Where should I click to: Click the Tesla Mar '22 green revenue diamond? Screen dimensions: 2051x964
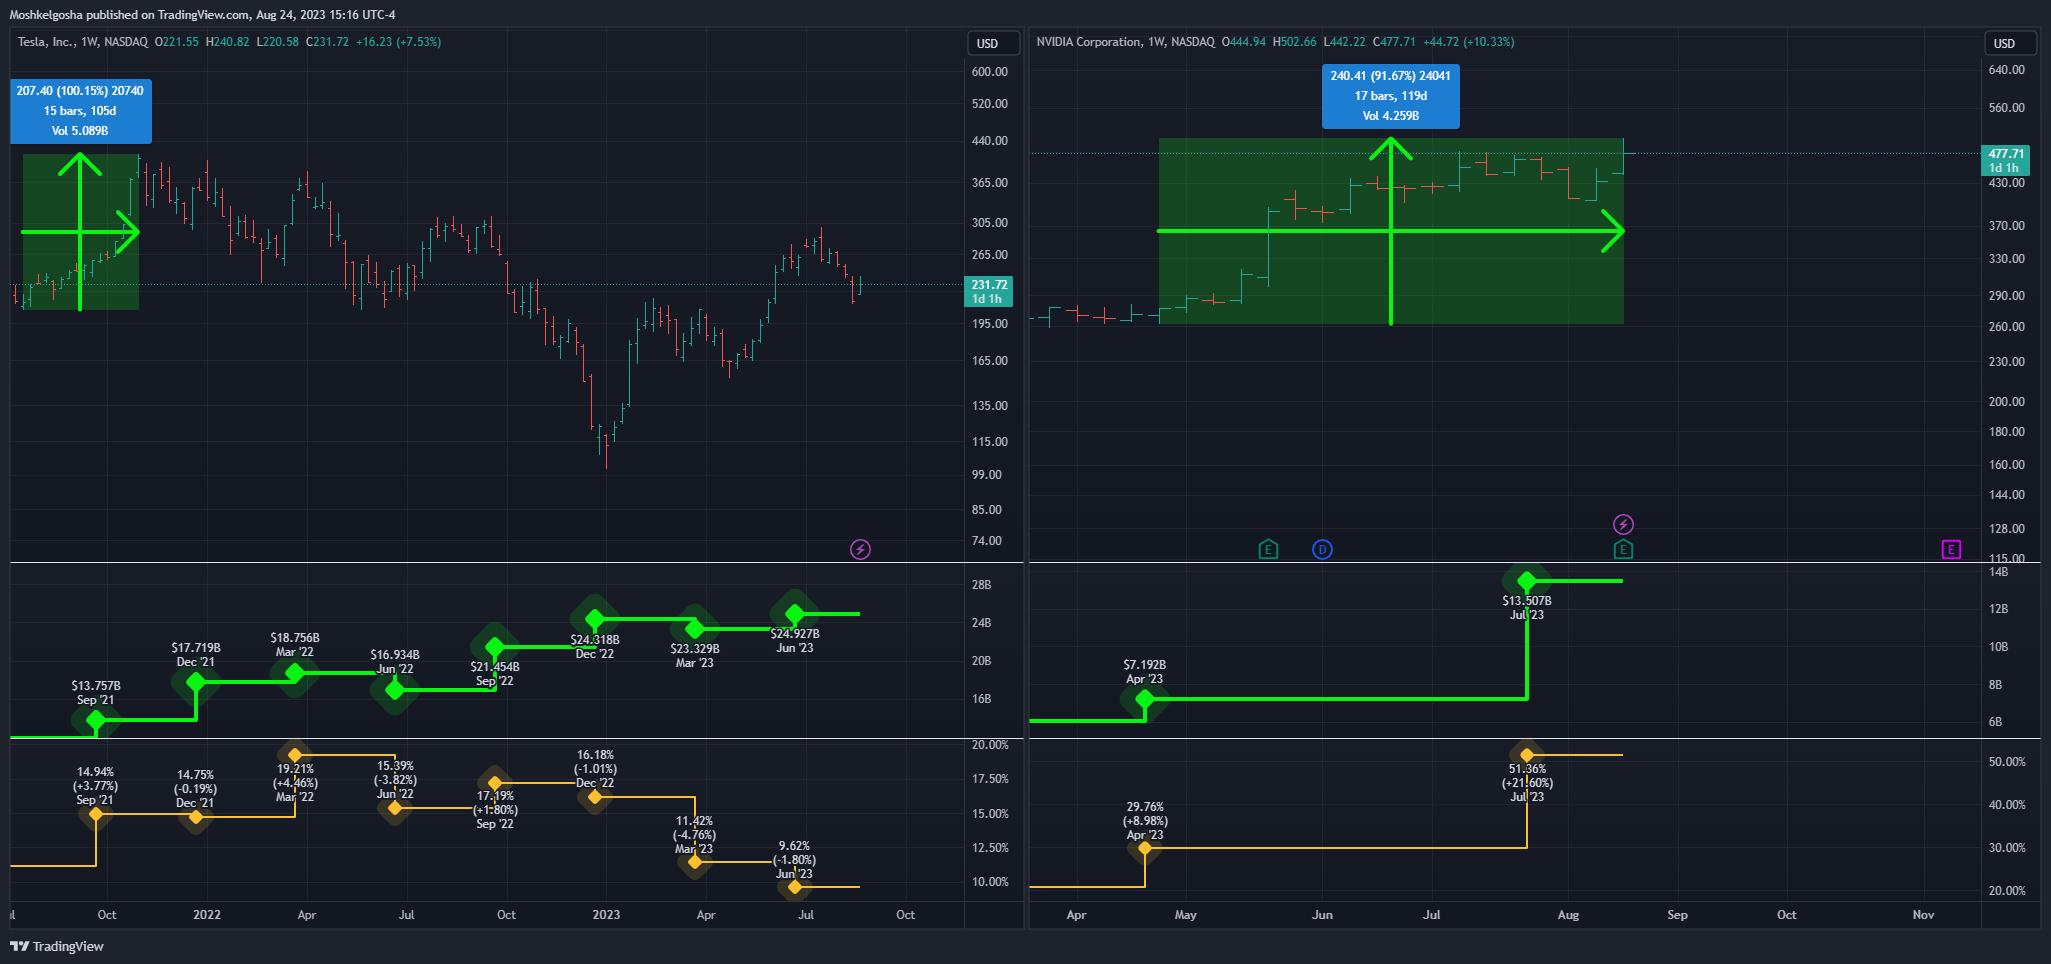click(x=295, y=673)
